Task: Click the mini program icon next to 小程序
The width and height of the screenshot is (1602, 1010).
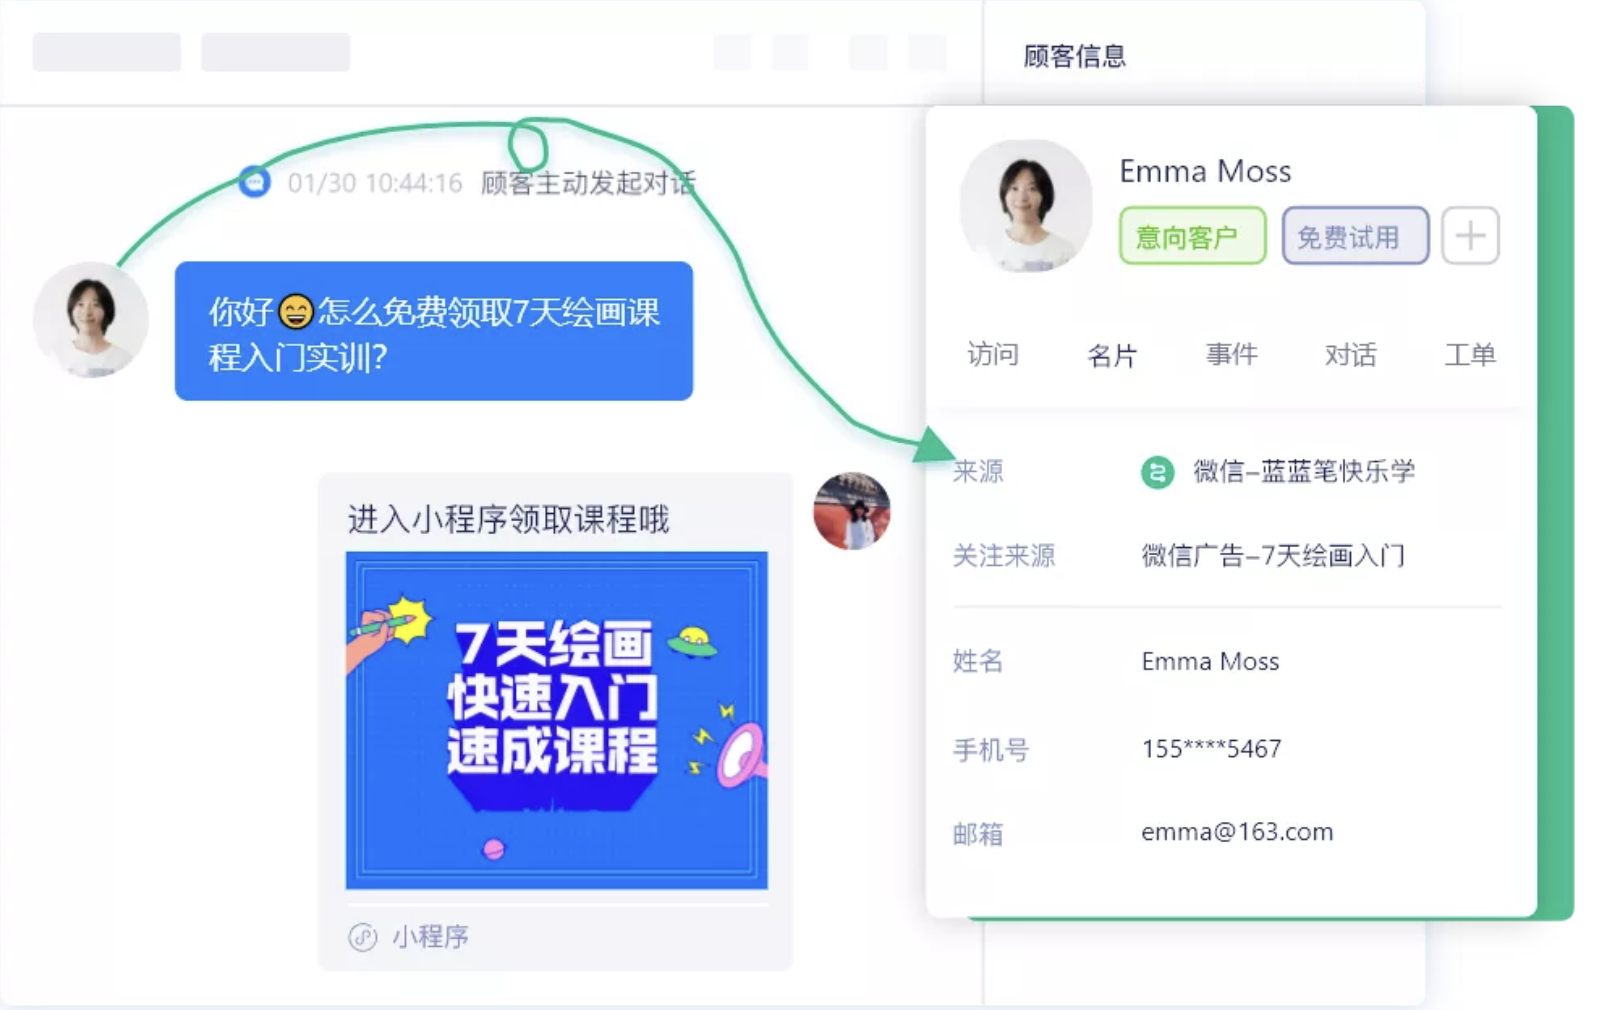Action: (362, 937)
